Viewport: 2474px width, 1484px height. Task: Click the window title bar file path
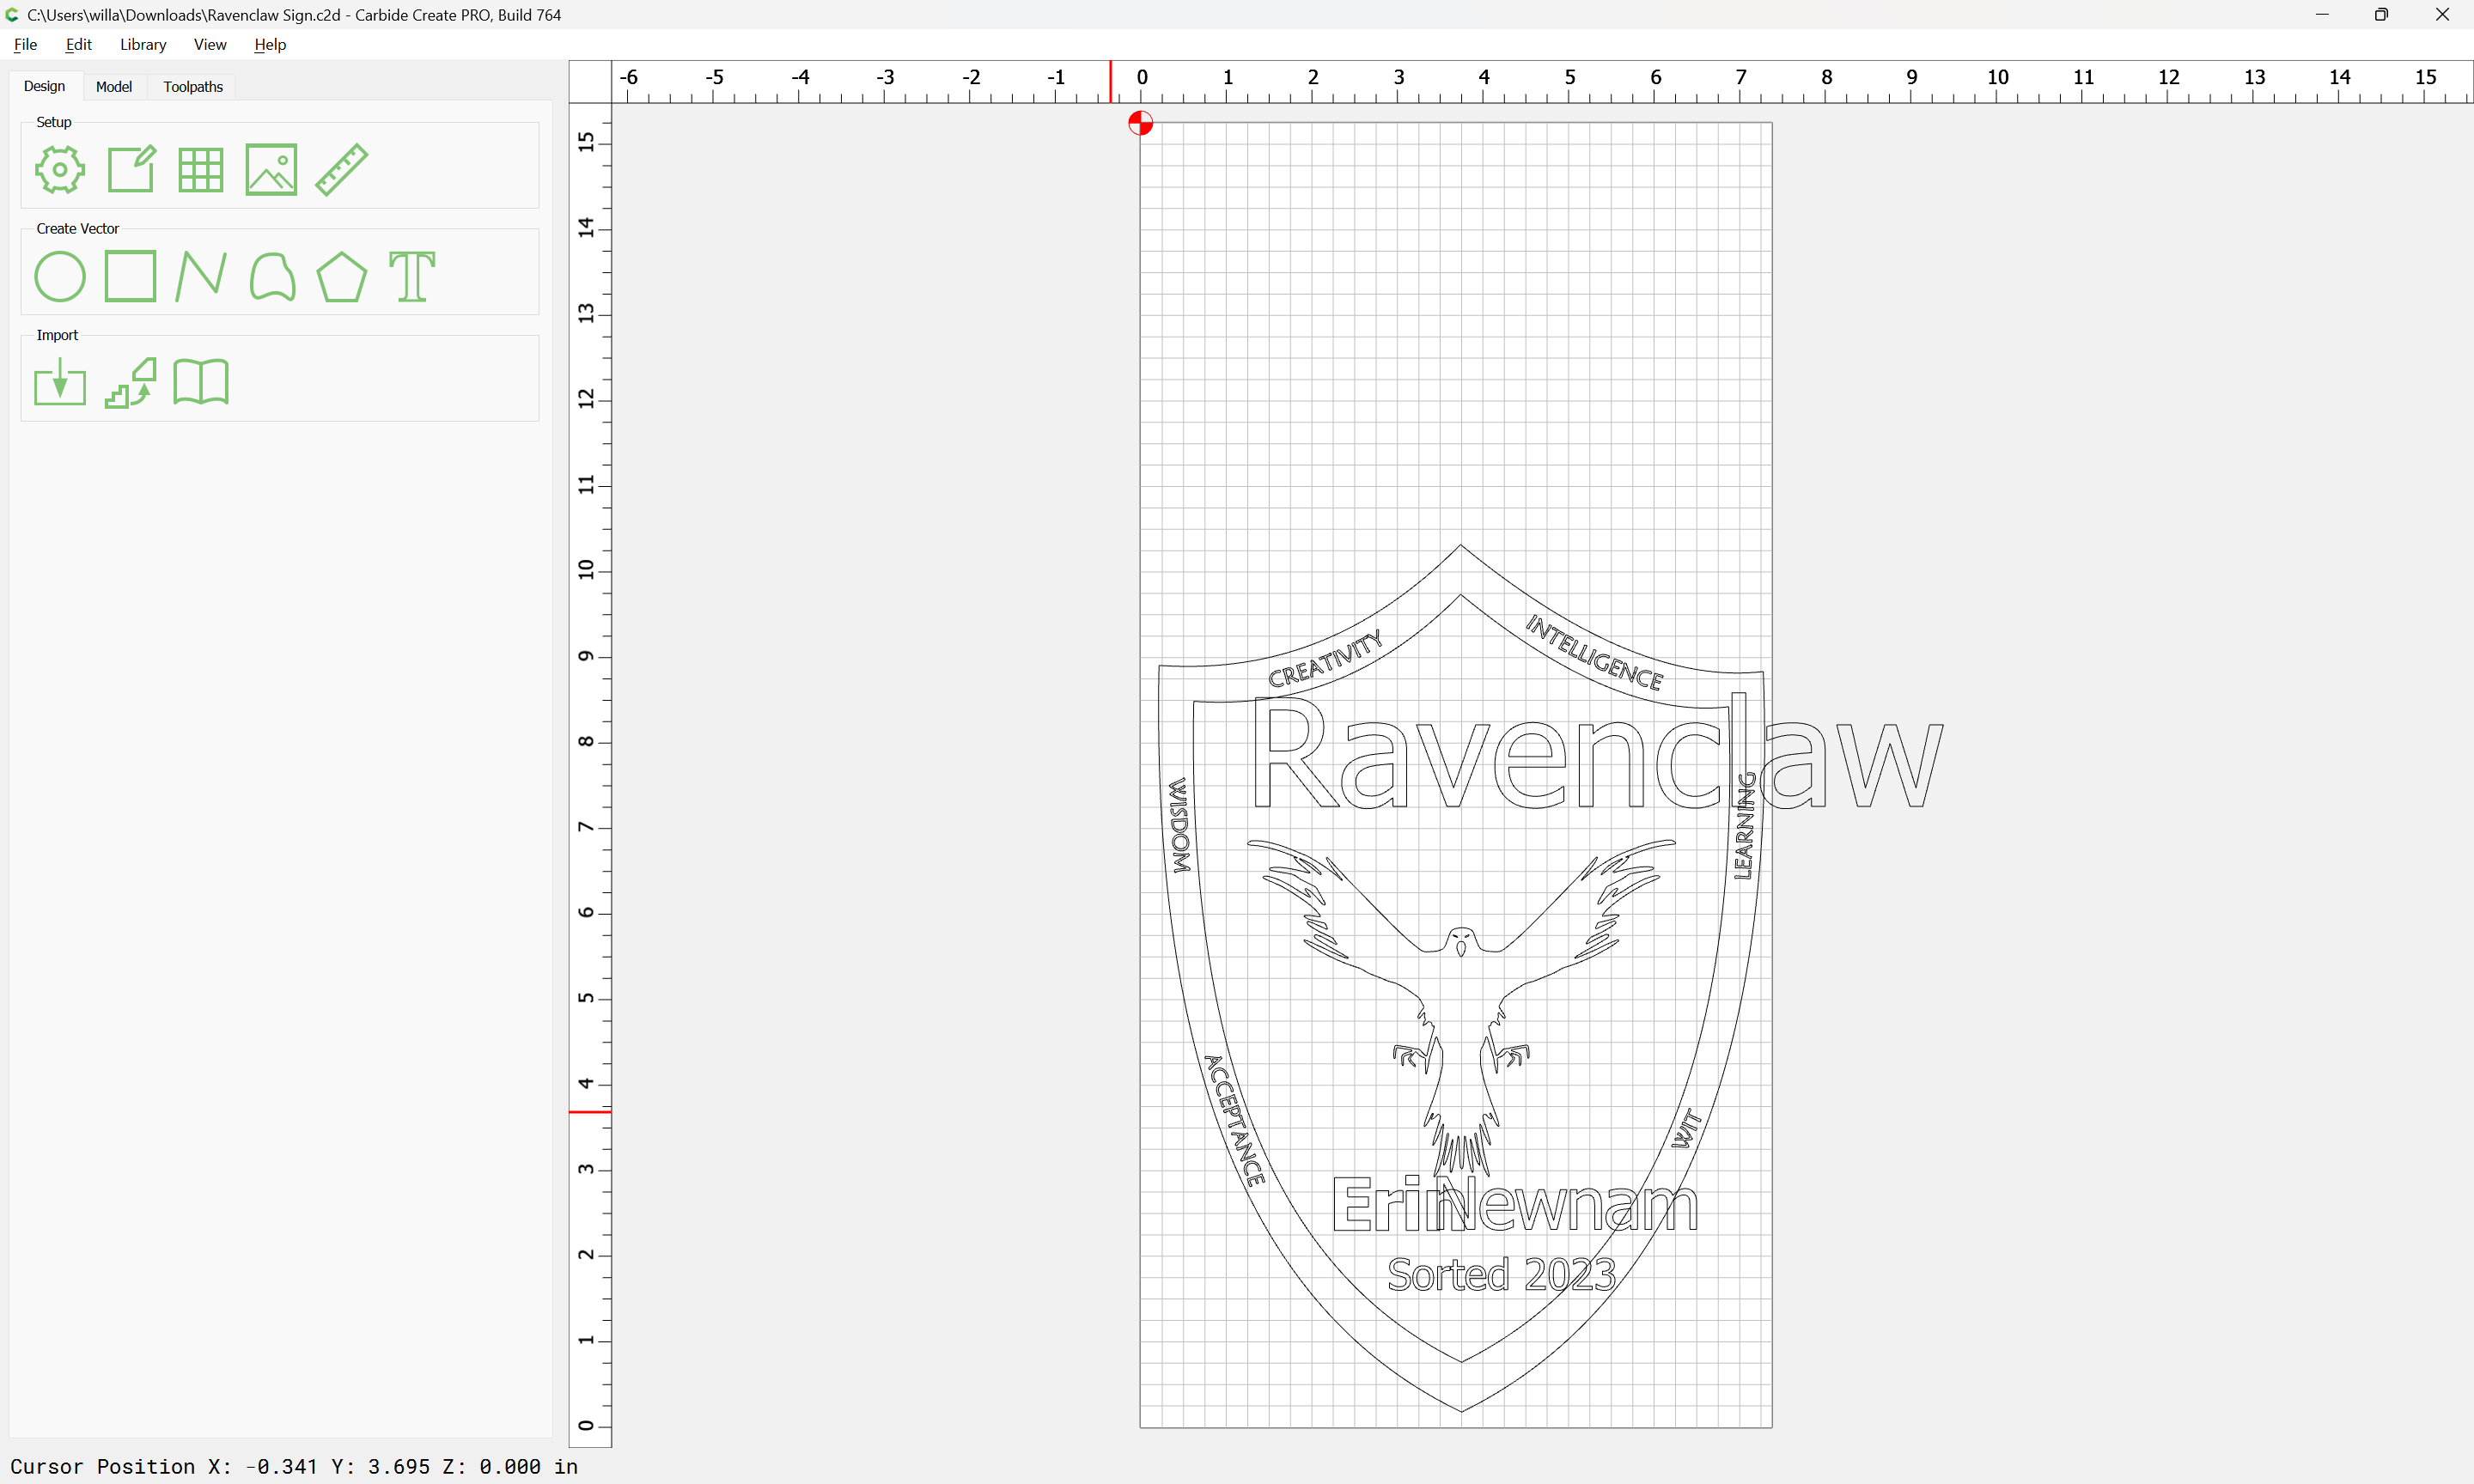click(x=294, y=15)
